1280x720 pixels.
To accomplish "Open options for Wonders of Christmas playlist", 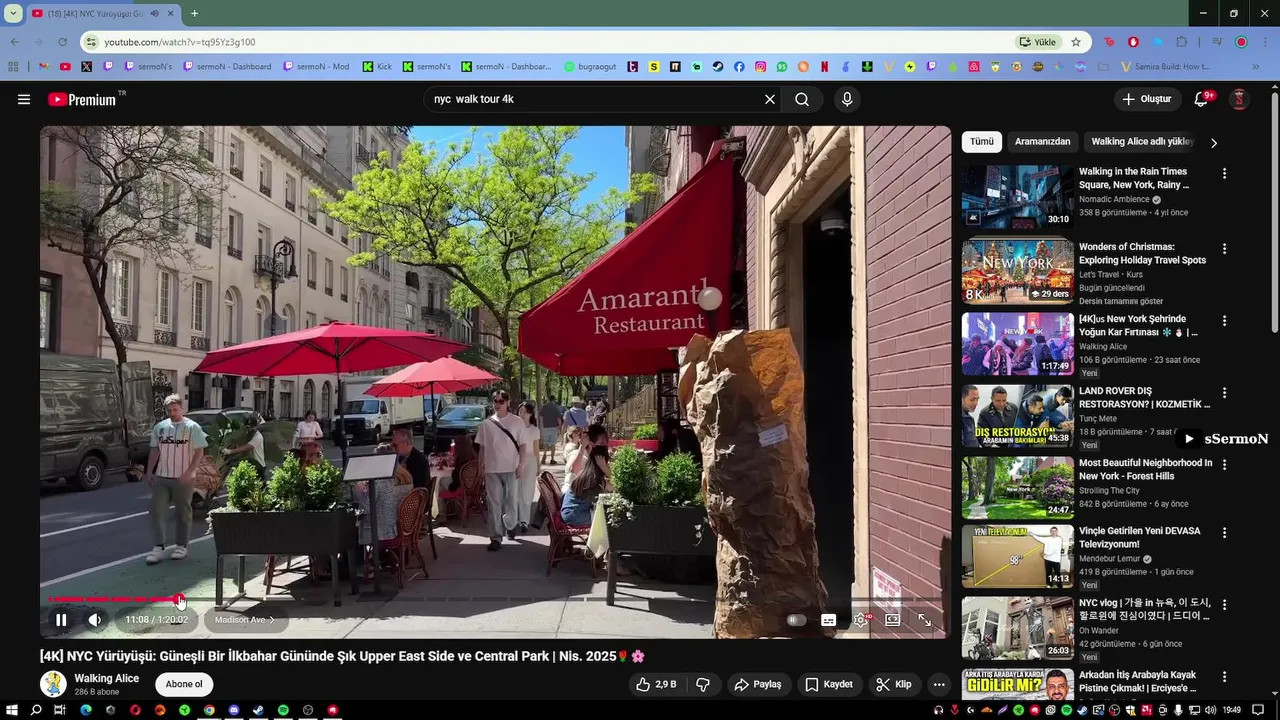I will click(x=1224, y=248).
